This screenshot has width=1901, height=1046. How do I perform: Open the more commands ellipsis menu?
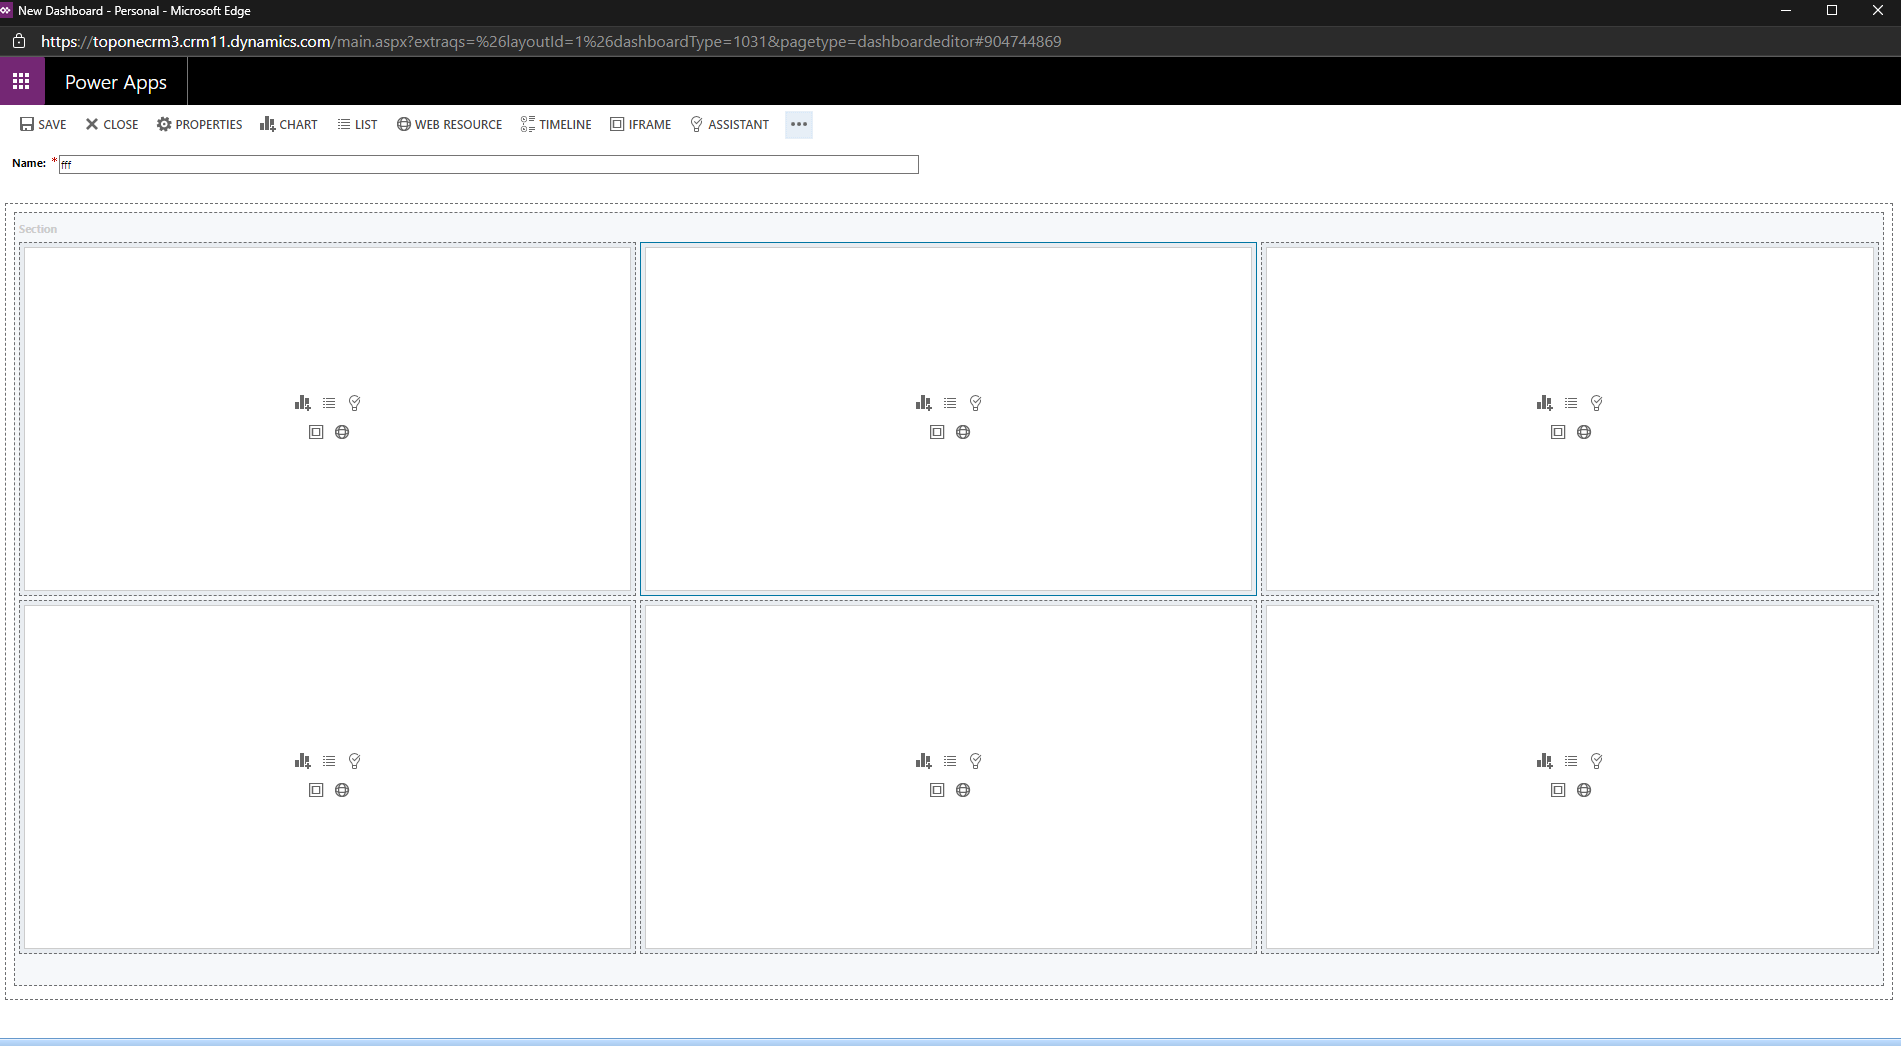[x=799, y=124]
